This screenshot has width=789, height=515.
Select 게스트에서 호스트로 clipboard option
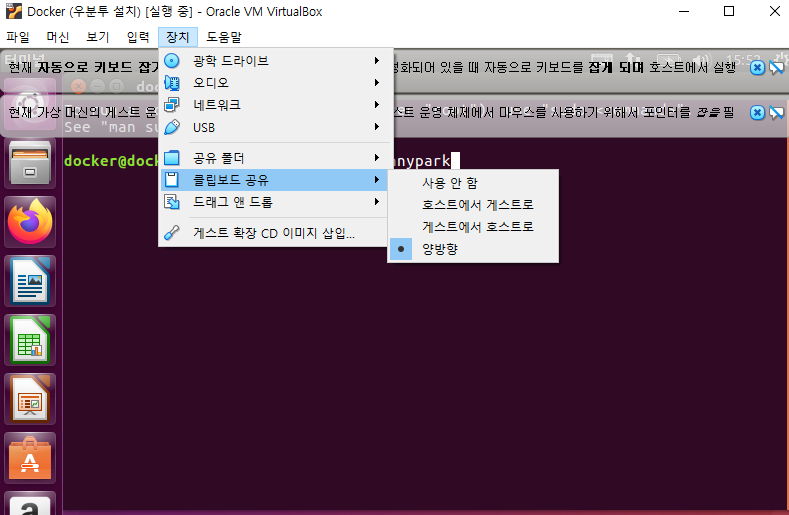474,227
